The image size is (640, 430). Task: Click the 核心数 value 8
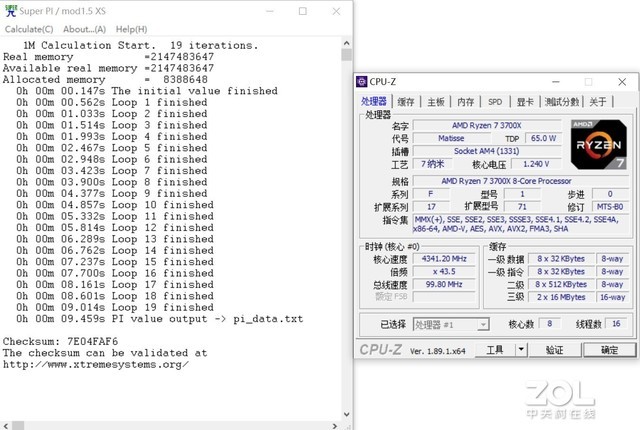(x=550, y=324)
